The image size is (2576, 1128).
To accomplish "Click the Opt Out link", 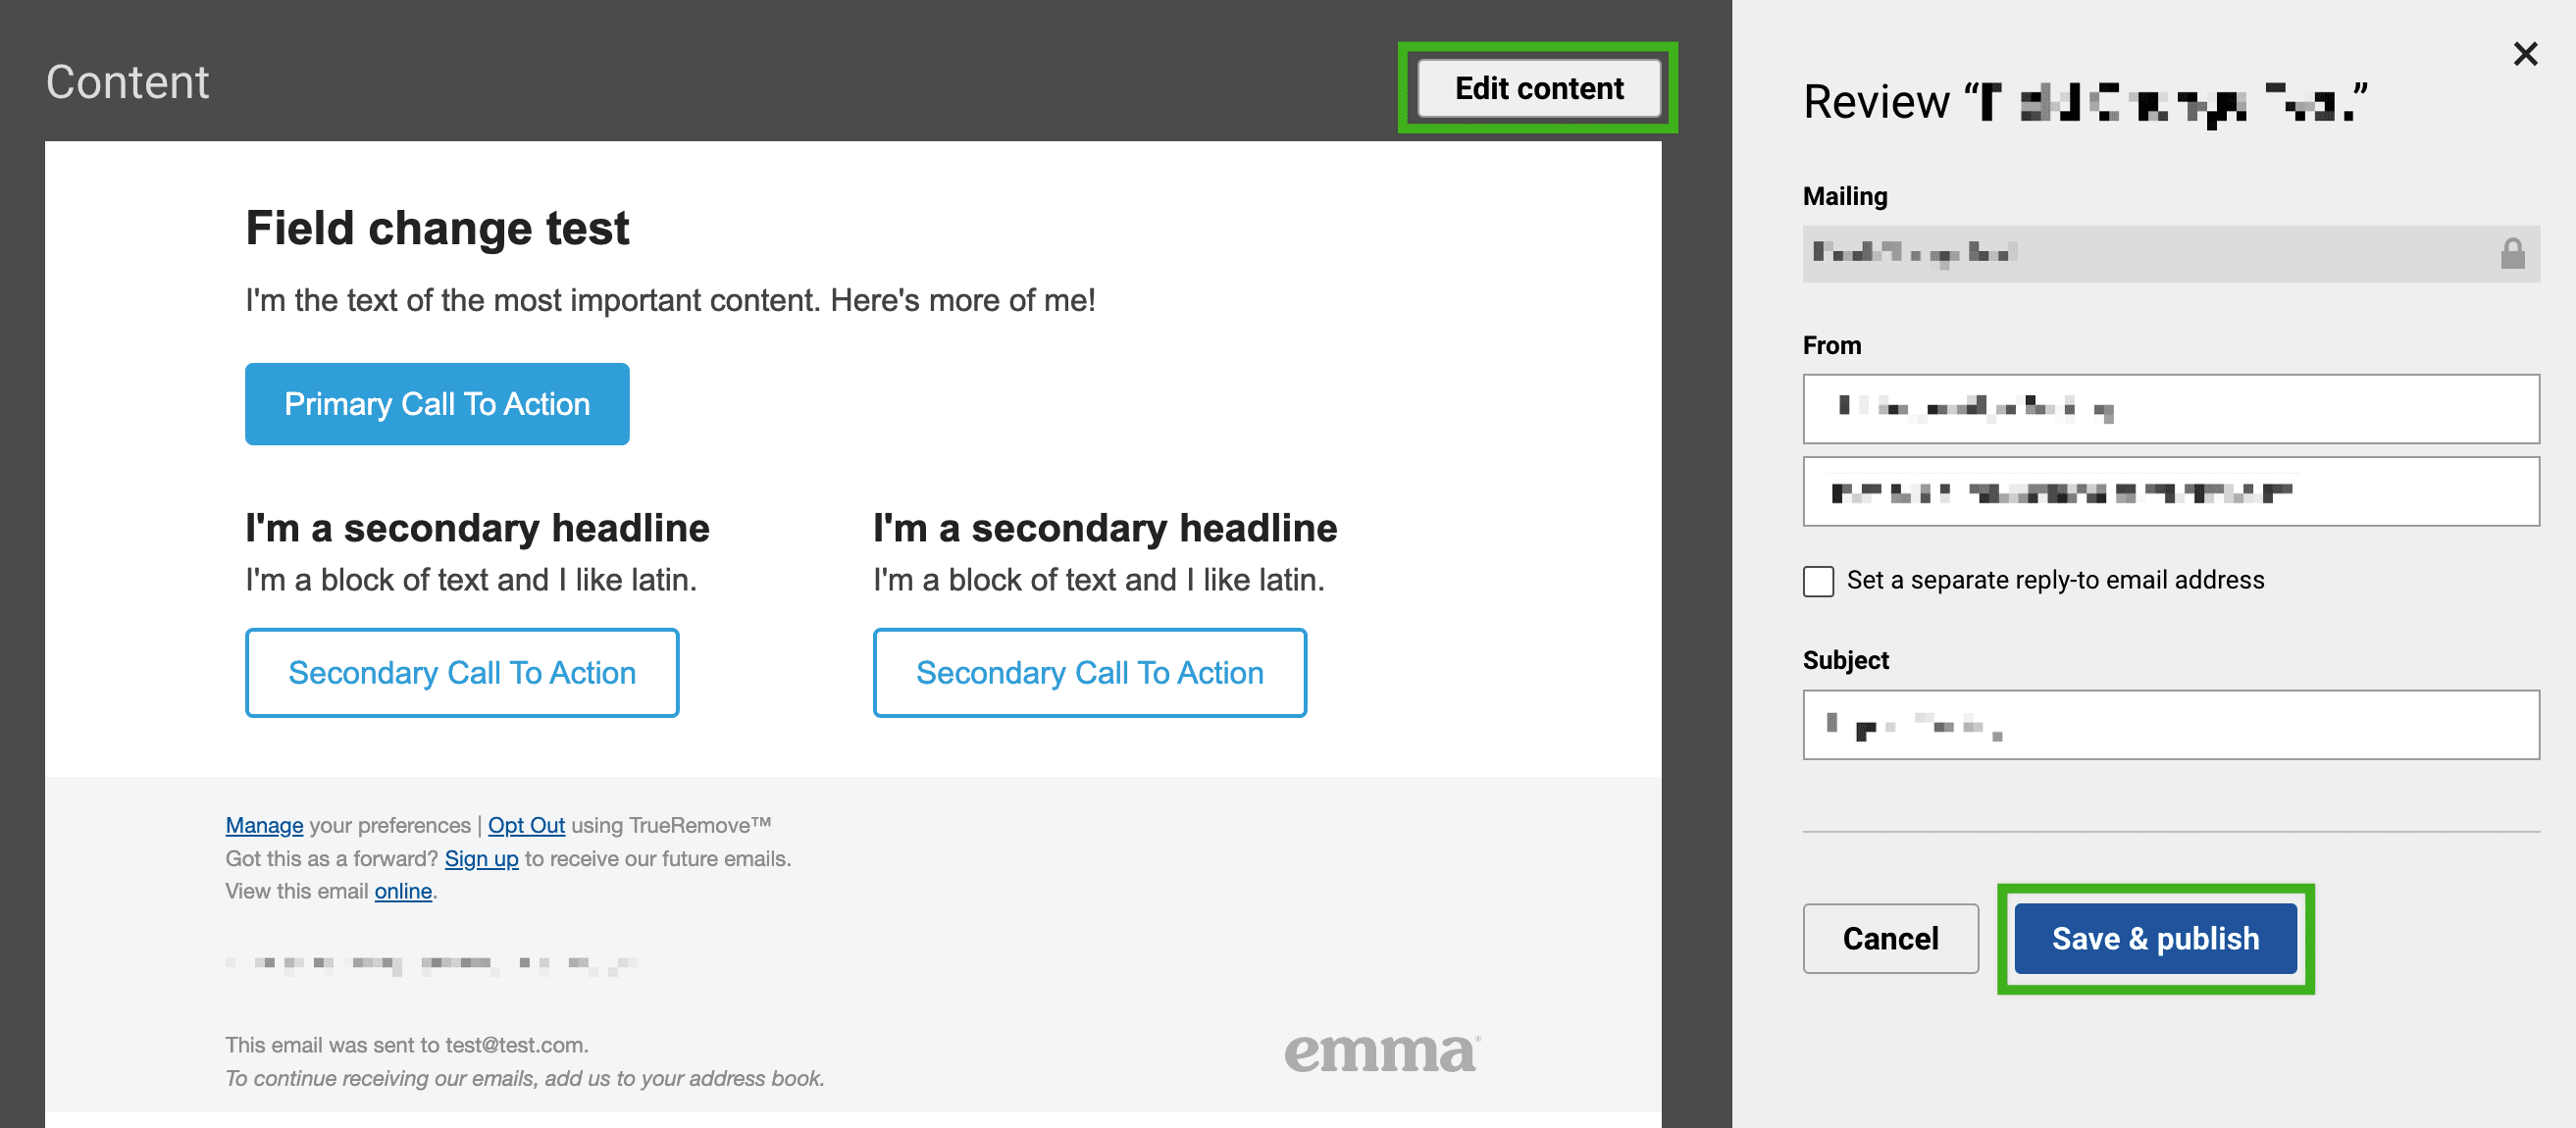I will [526, 825].
